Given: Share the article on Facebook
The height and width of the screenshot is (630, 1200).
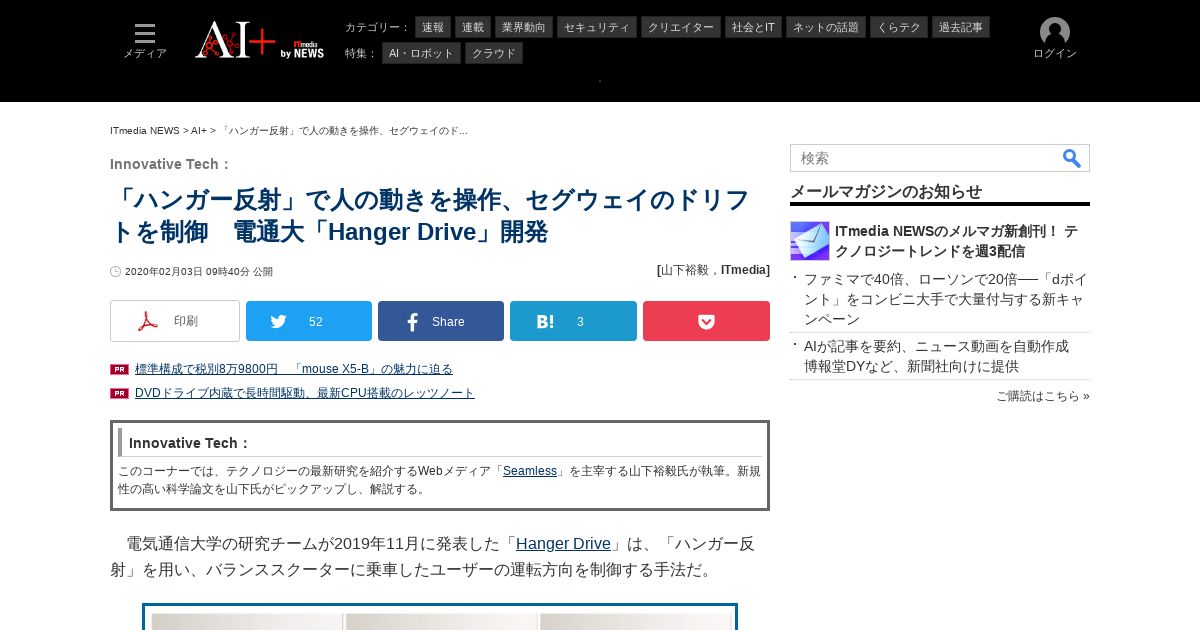Looking at the screenshot, I should click(441, 321).
